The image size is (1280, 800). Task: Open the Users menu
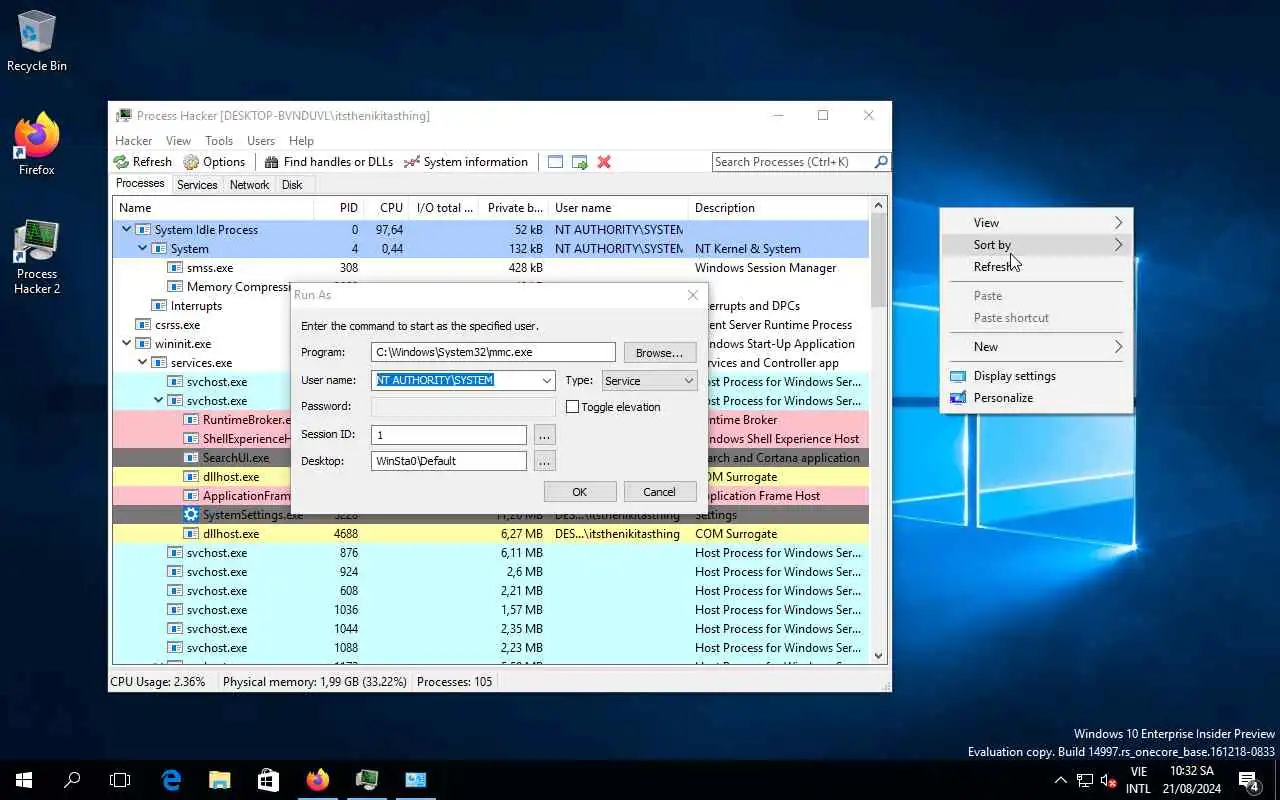pyautogui.click(x=261, y=141)
